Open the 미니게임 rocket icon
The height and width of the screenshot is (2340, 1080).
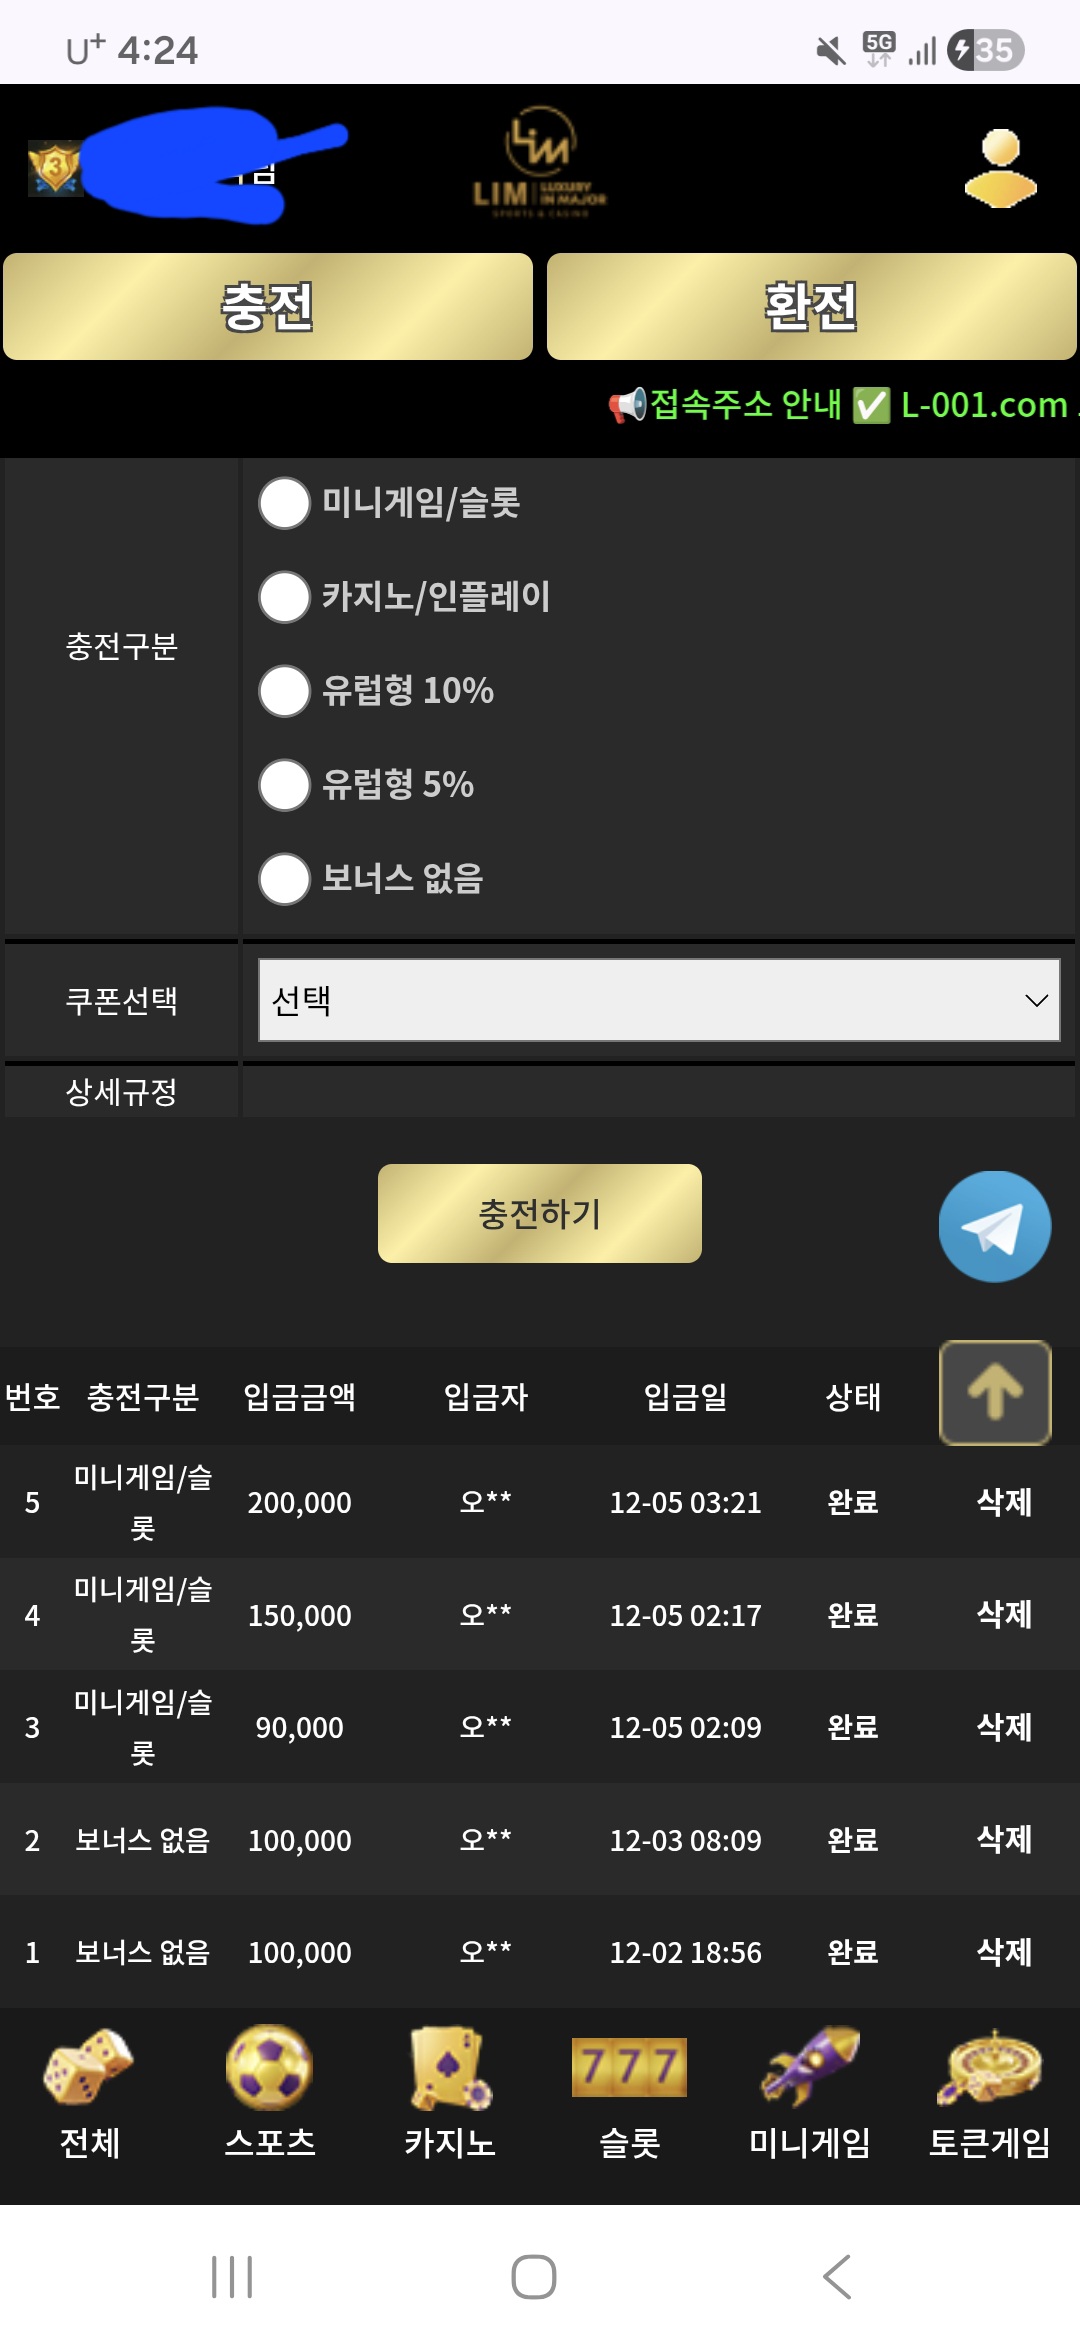[x=810, y=2067]
